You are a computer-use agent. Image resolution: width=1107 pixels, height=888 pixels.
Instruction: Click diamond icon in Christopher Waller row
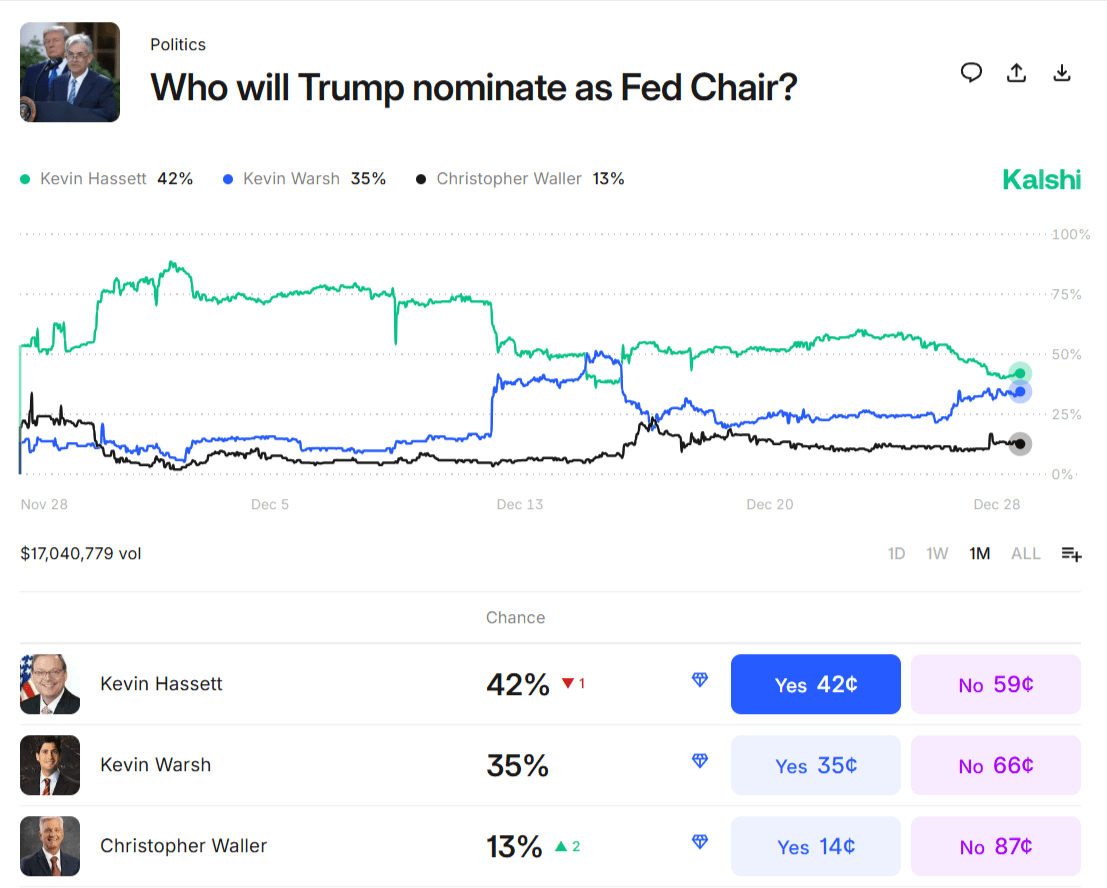click(700, 842)
